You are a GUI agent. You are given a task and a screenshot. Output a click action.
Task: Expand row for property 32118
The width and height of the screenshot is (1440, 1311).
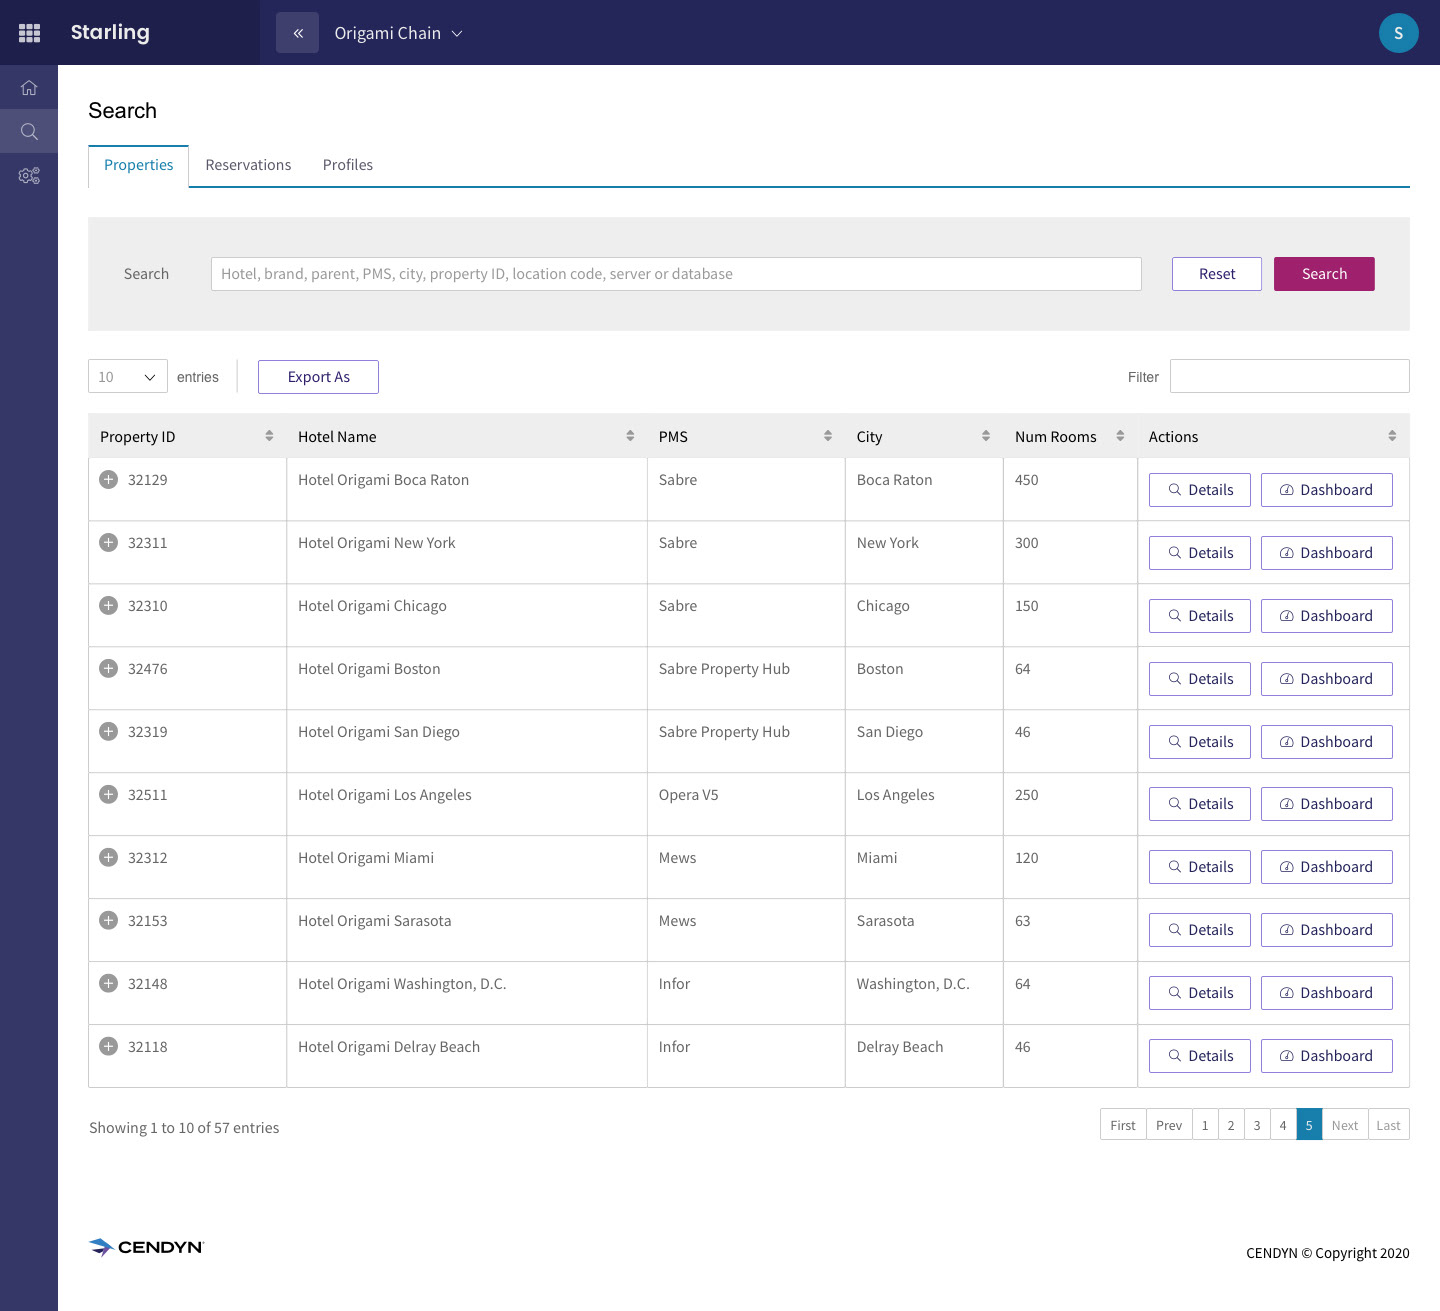(109, 1047)
